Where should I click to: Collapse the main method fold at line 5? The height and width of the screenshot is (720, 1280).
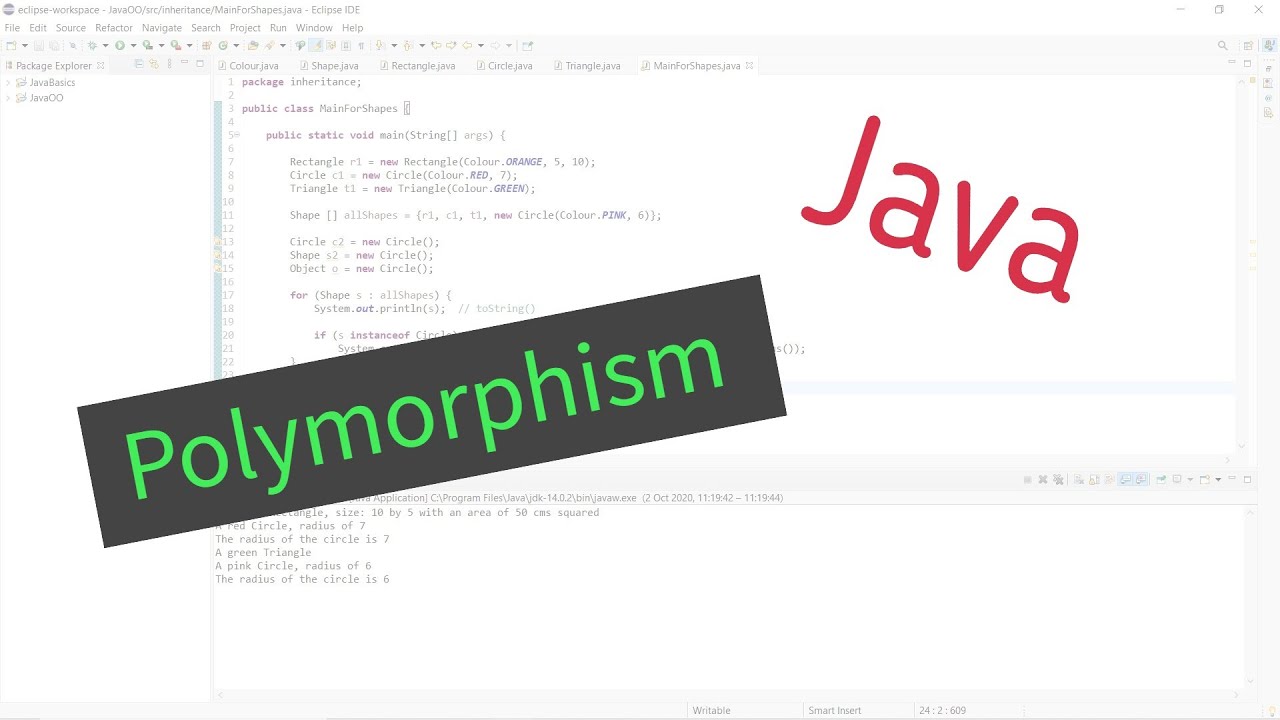tap(236, 135)
